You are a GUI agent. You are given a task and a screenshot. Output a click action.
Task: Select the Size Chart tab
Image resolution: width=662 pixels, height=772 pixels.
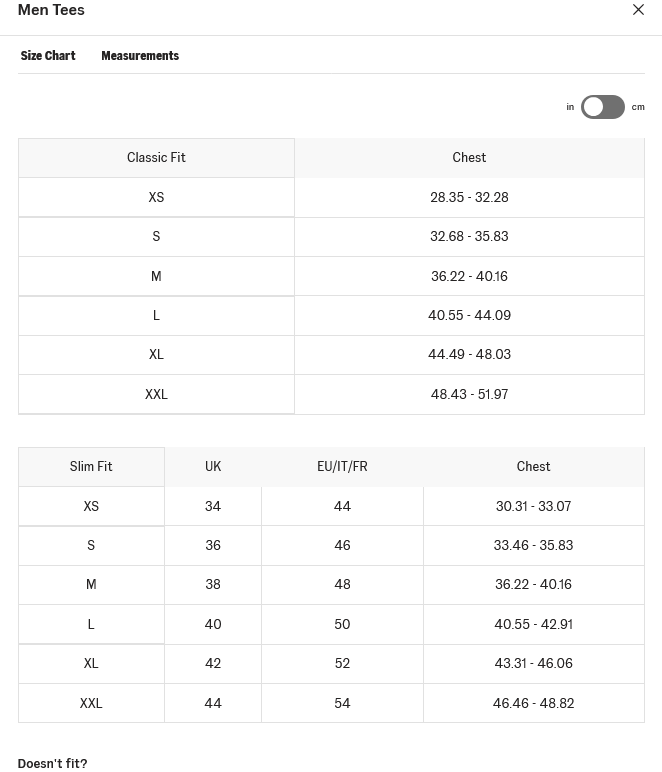pyautogui.click(x=48, y=56)
